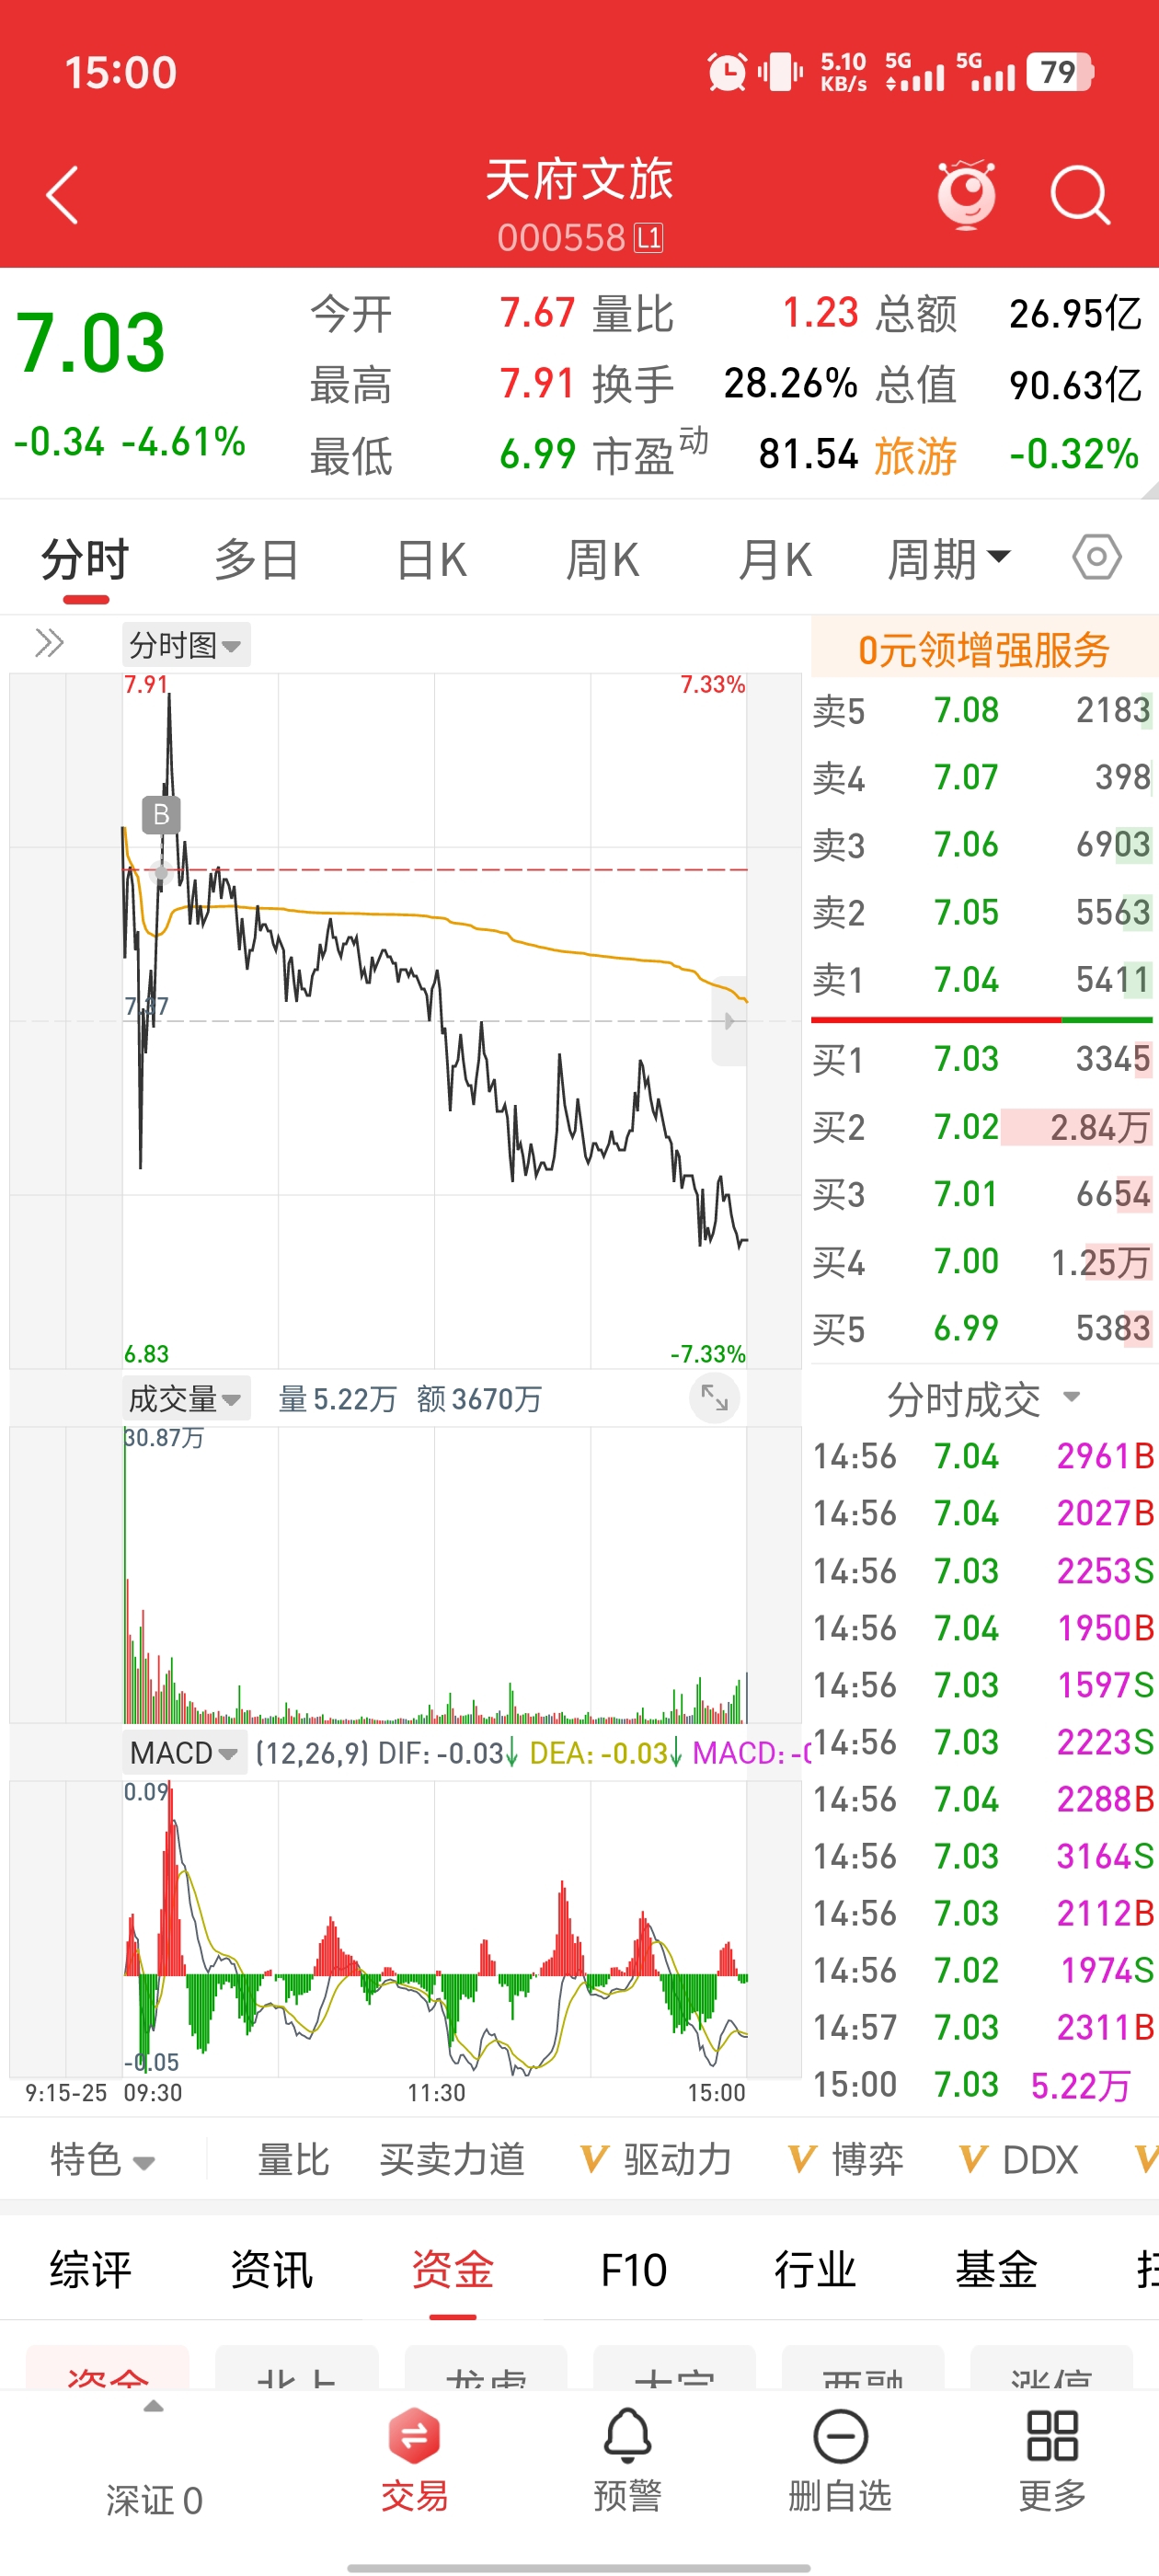The image size is (1159, 2576).
Task: Tap the 卖3 7.06 order row
Action: [x=982, y=845]
